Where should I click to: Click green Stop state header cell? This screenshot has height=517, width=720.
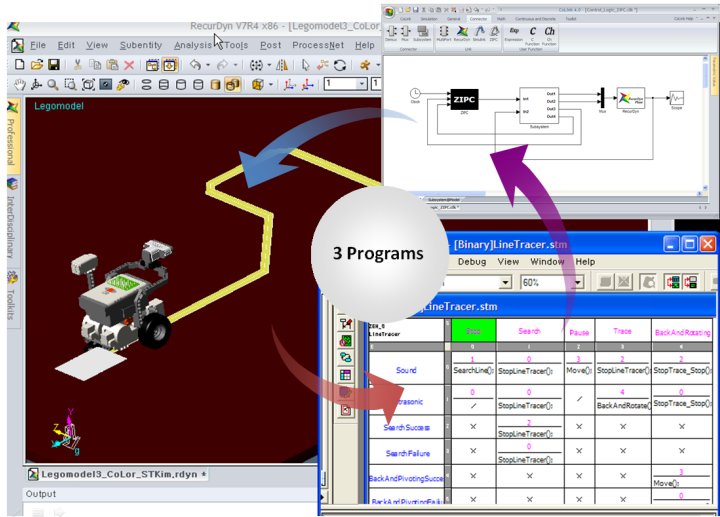[x=473, y=331]
